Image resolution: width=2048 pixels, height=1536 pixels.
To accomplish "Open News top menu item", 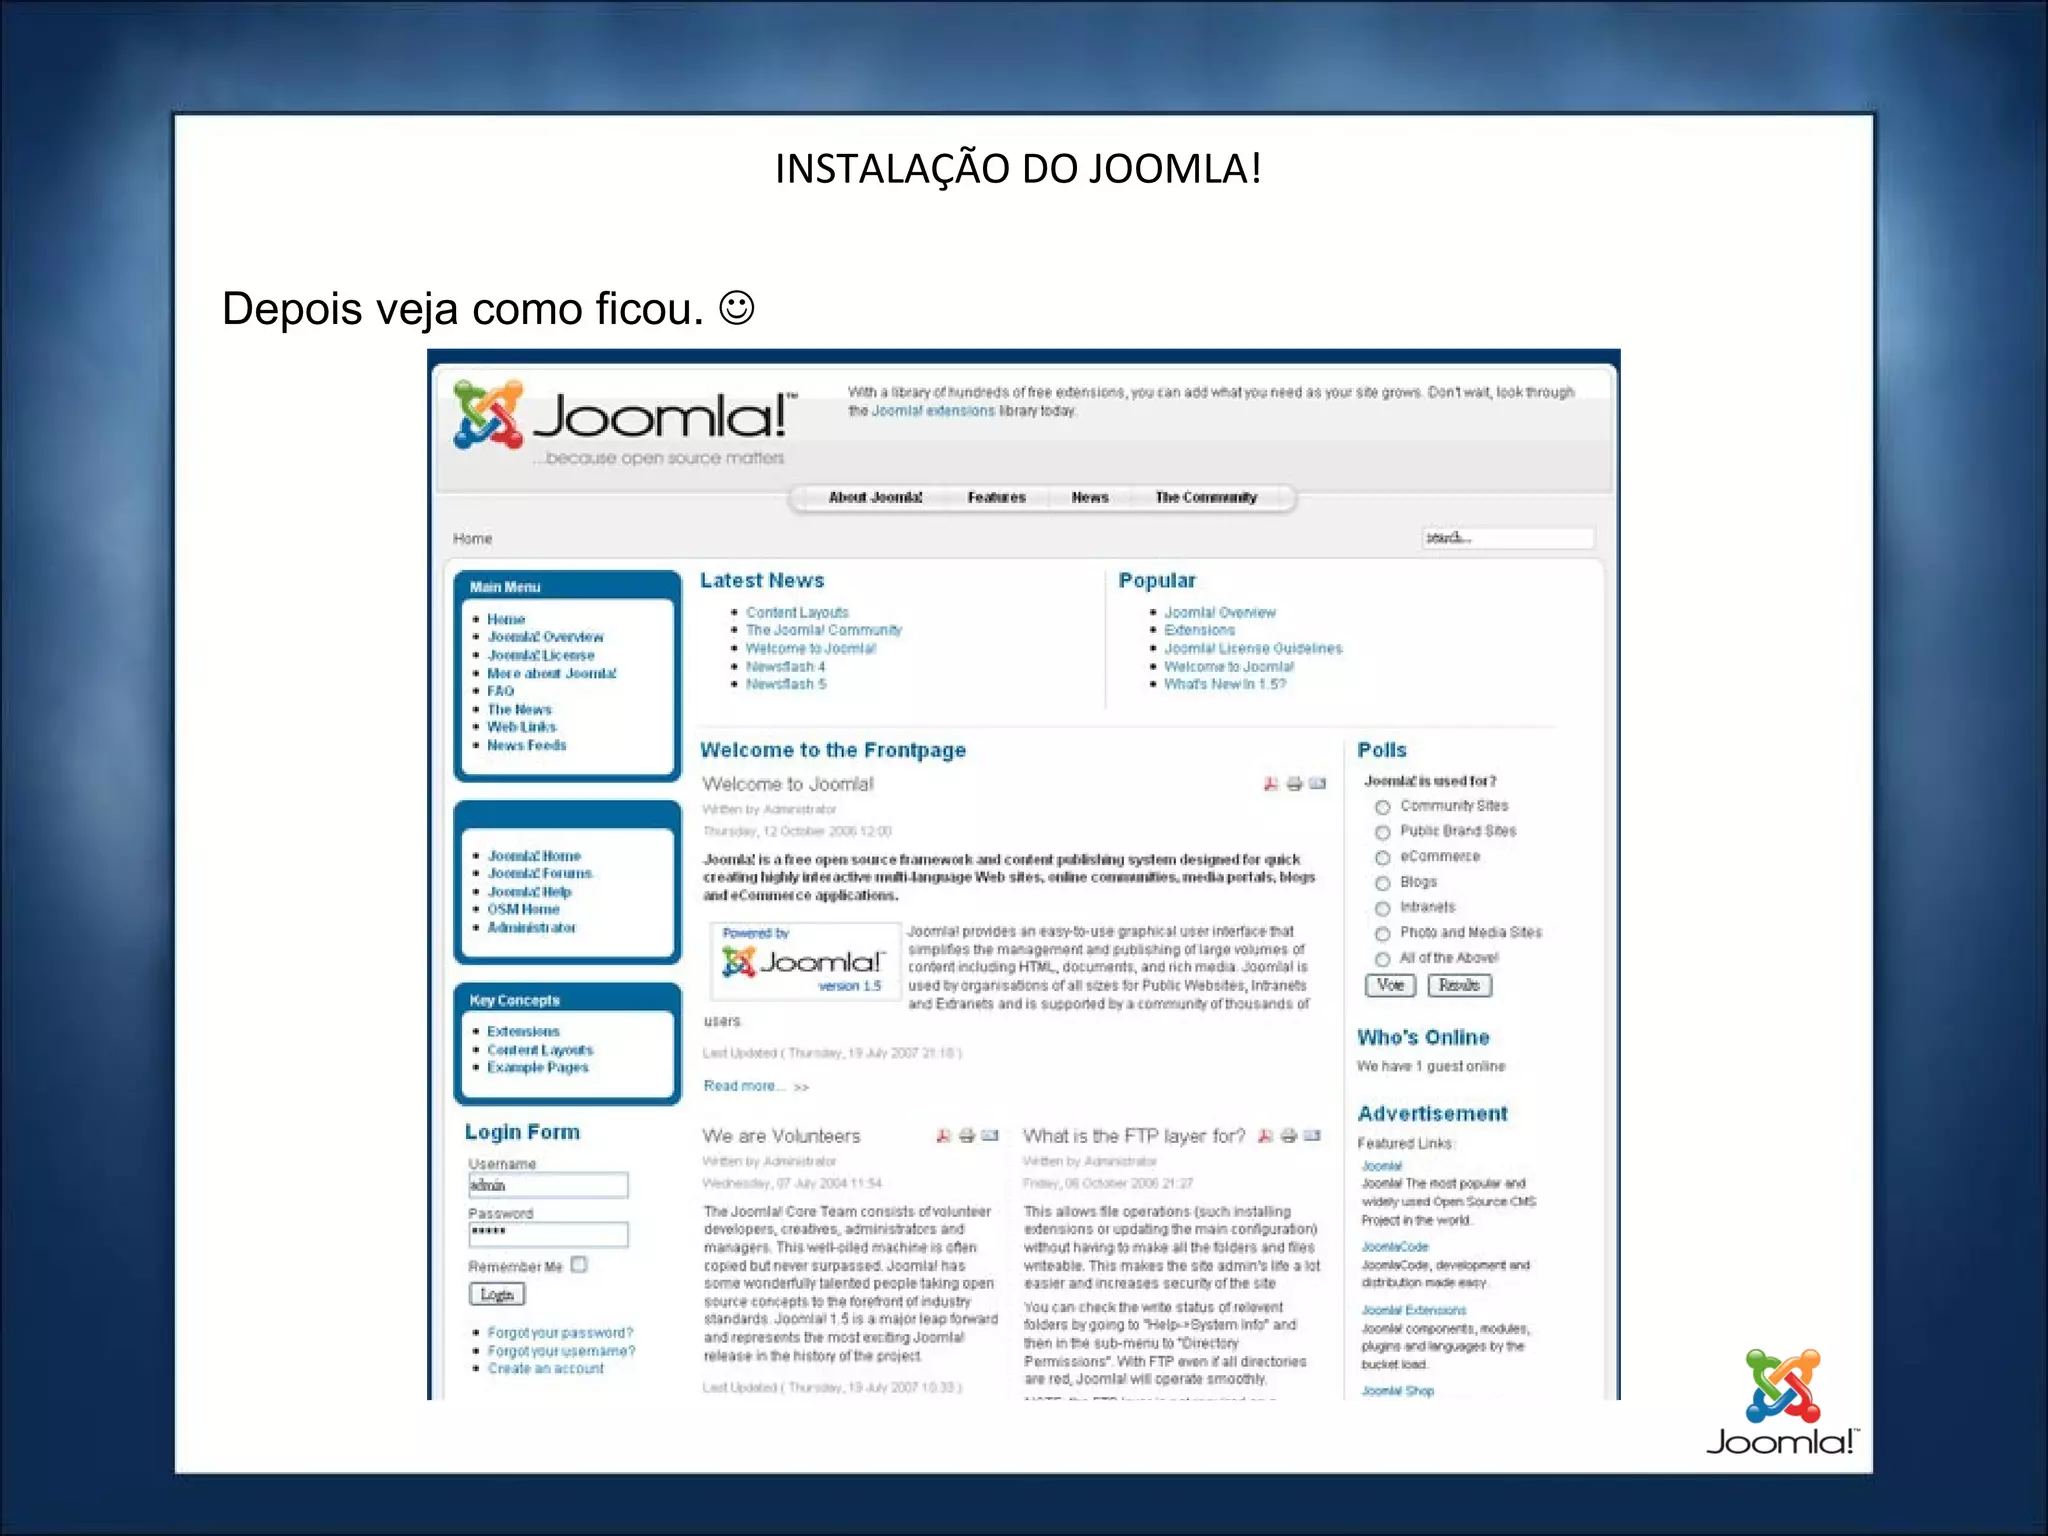I will point(1090,497).
